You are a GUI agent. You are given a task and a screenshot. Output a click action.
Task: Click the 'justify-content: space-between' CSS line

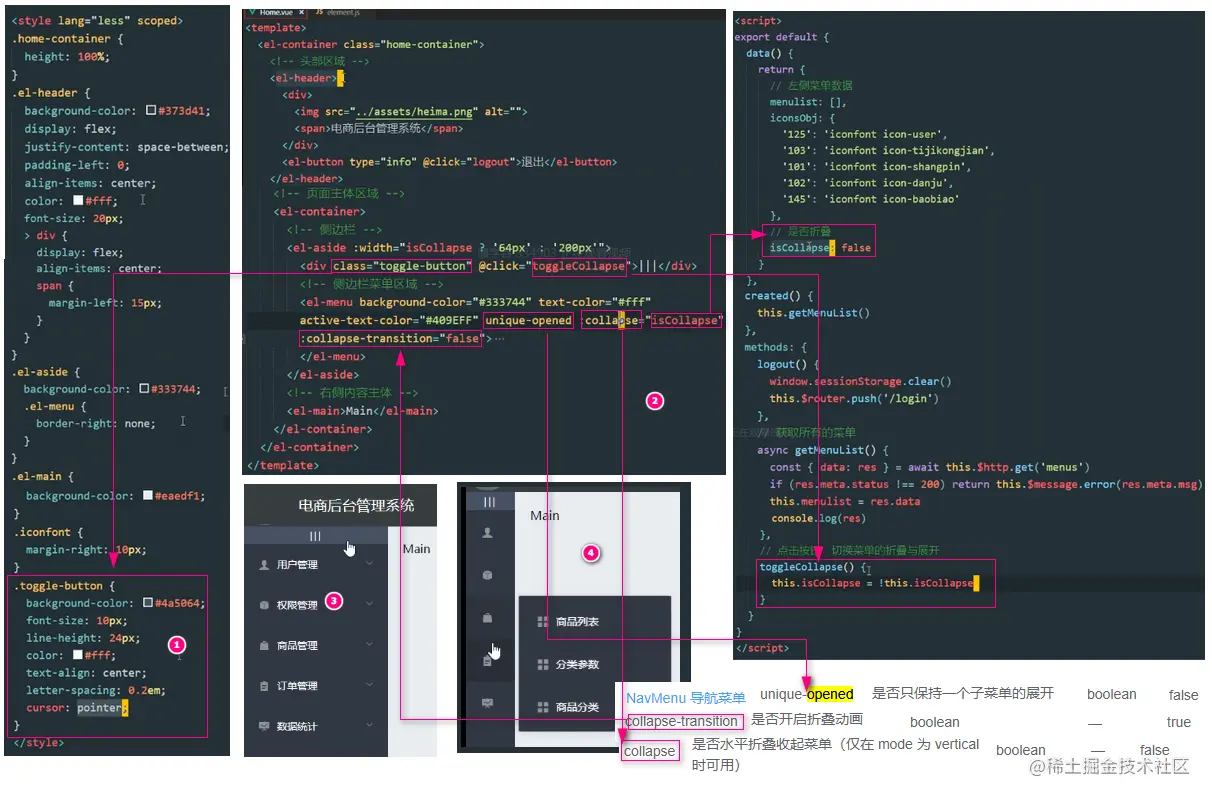pos(127,147)
